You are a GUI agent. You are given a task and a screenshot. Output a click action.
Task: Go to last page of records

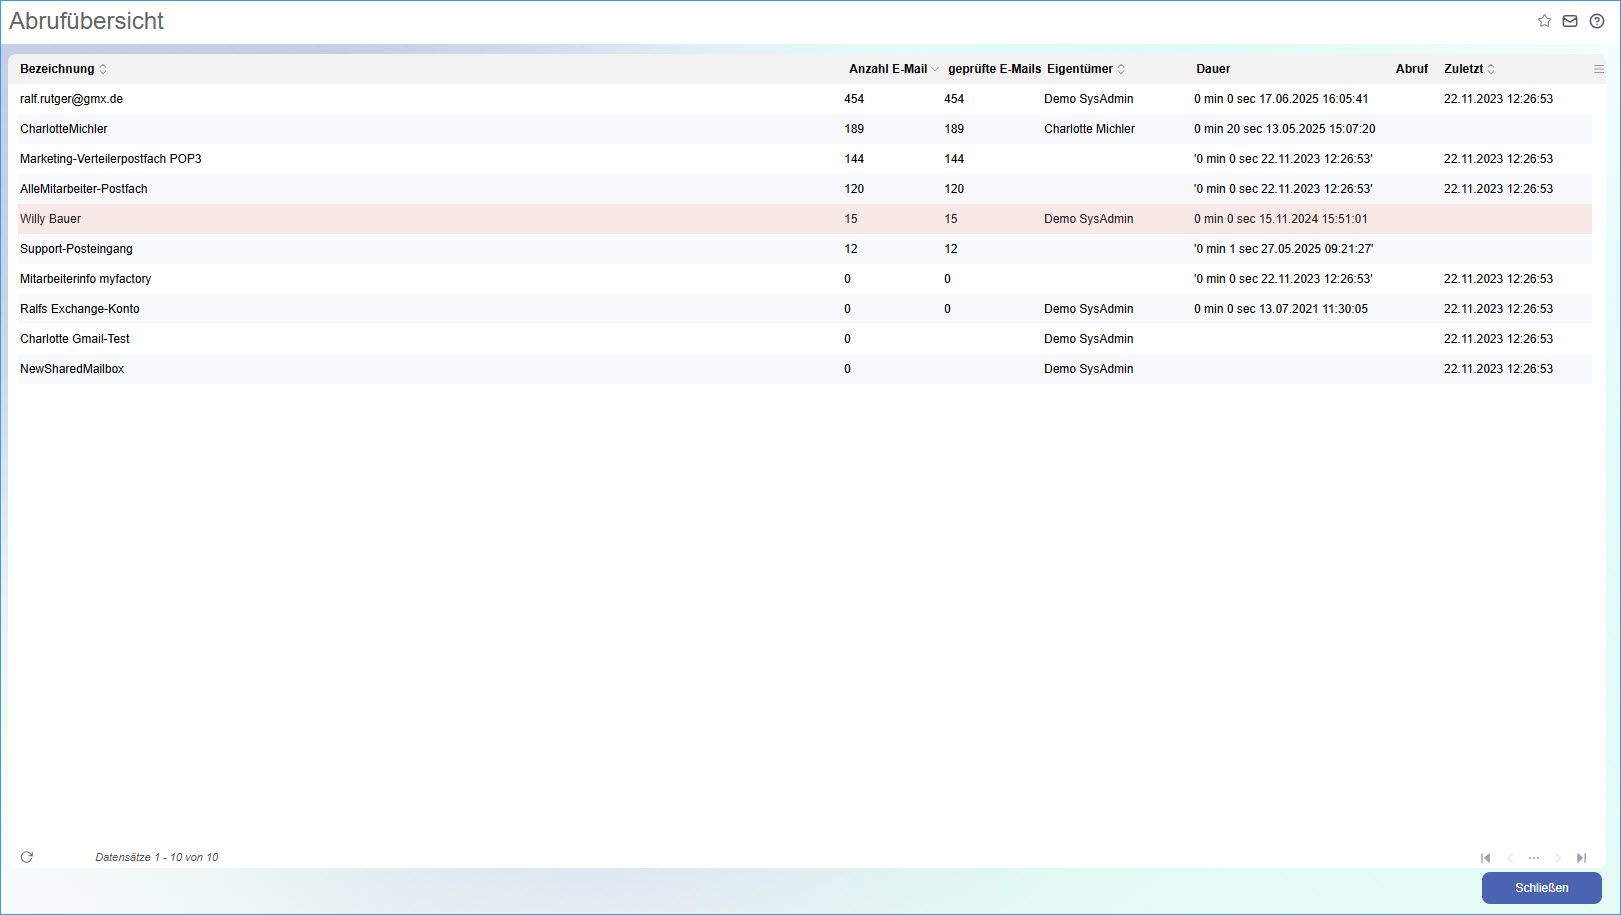[1581, 858]
